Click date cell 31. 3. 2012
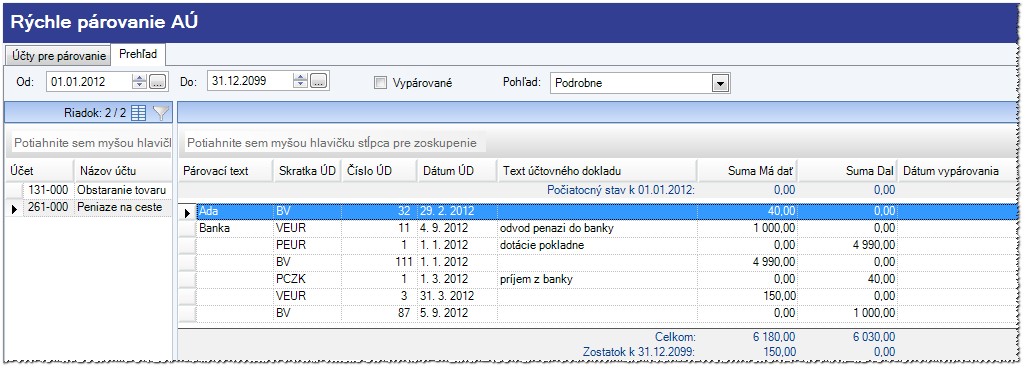The width and height of the screenshot is (1029, 372). click(457, 296)
